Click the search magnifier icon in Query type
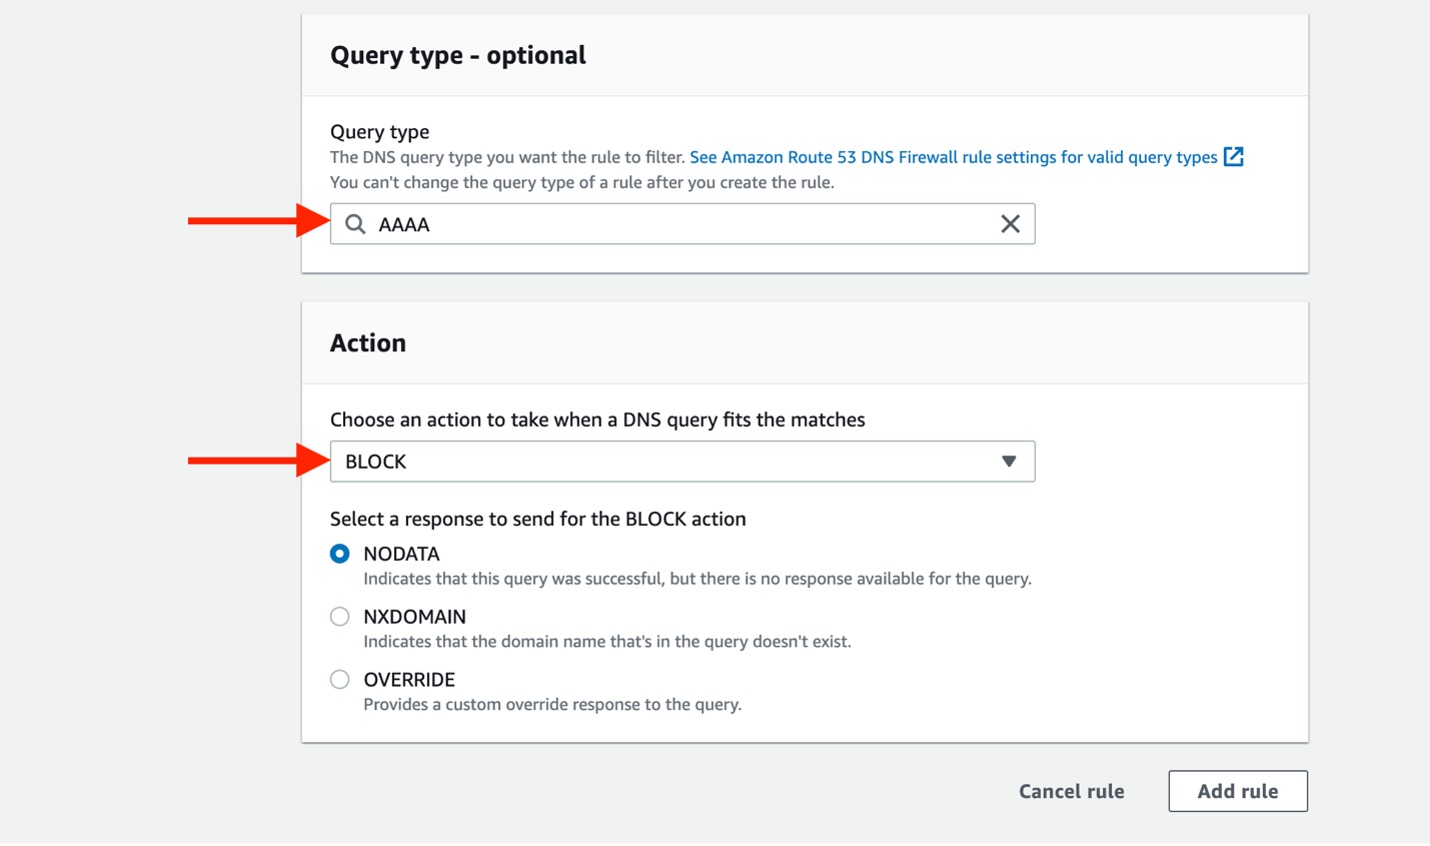 [355, 224]
